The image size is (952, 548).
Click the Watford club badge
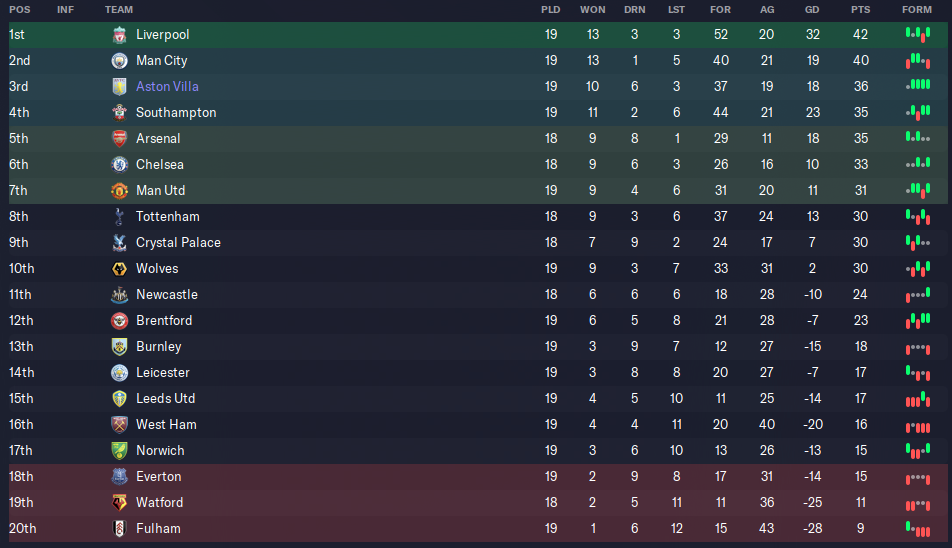[119, 503]
